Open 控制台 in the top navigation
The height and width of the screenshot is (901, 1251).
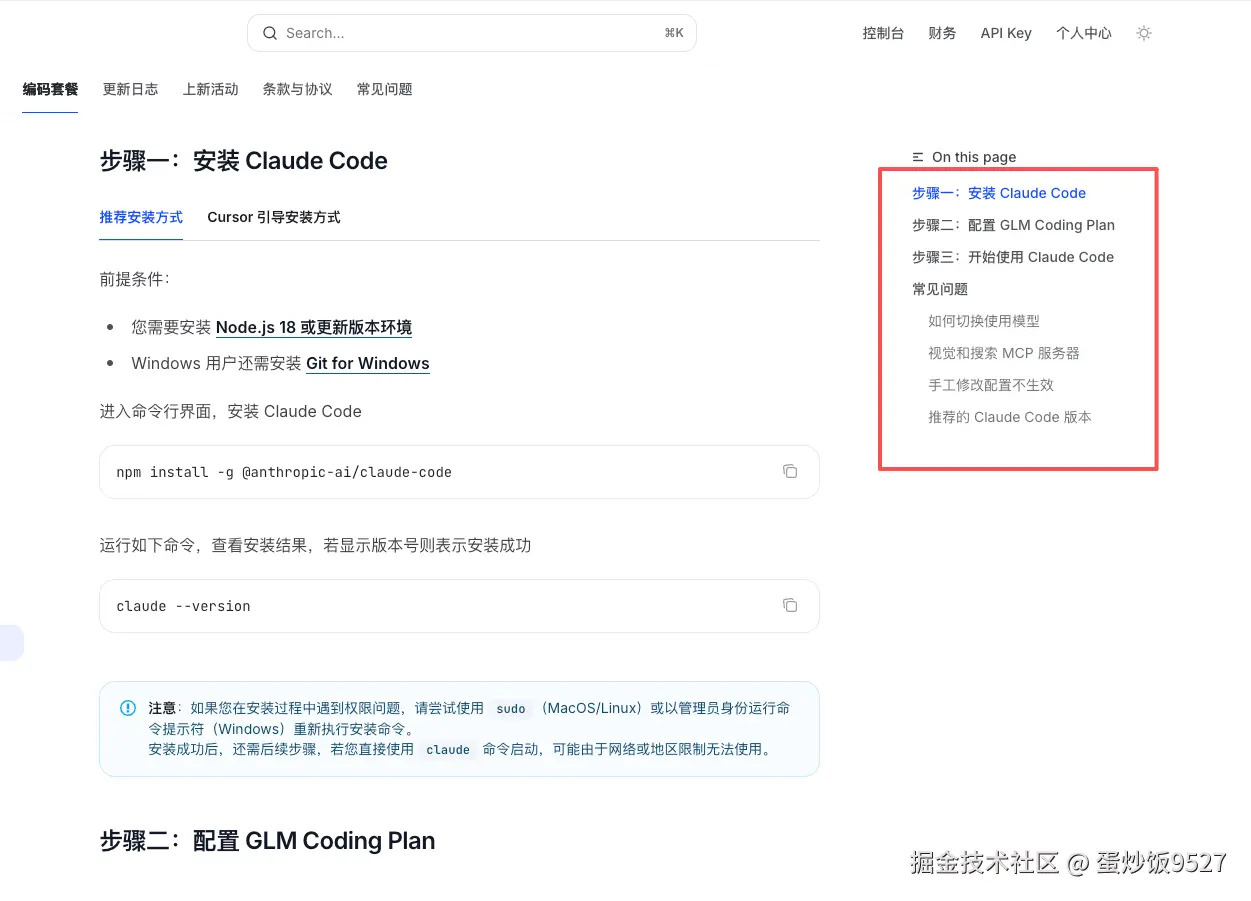[x=883, y=33]
